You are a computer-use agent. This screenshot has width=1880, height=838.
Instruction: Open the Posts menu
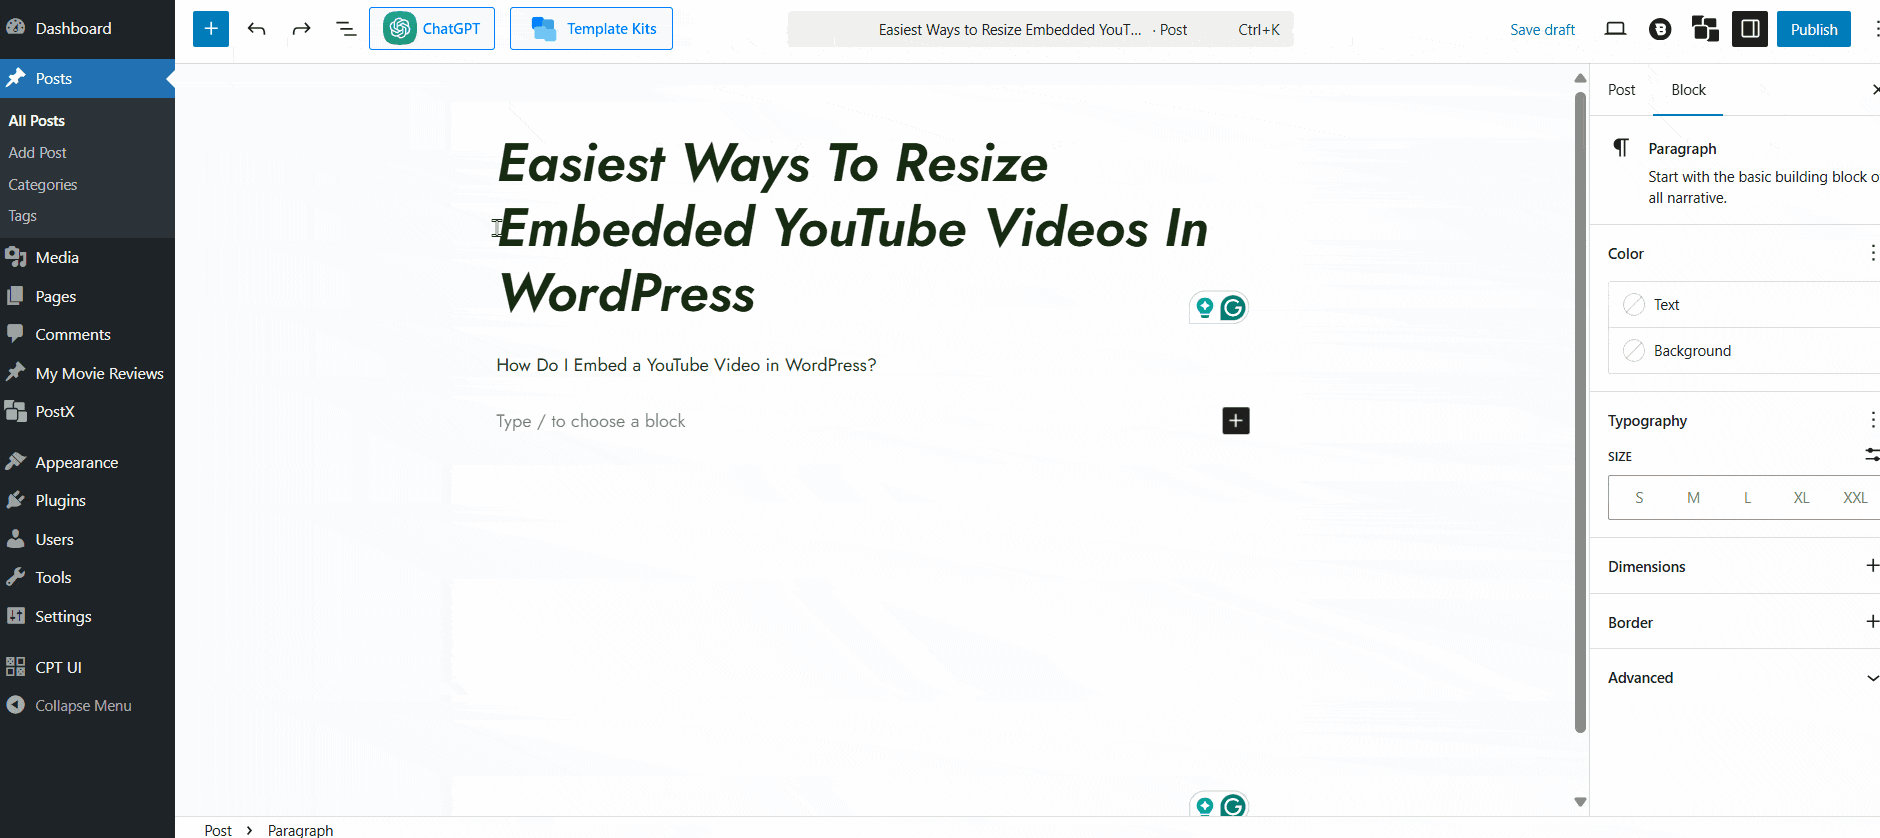click(x=87, y=78)
